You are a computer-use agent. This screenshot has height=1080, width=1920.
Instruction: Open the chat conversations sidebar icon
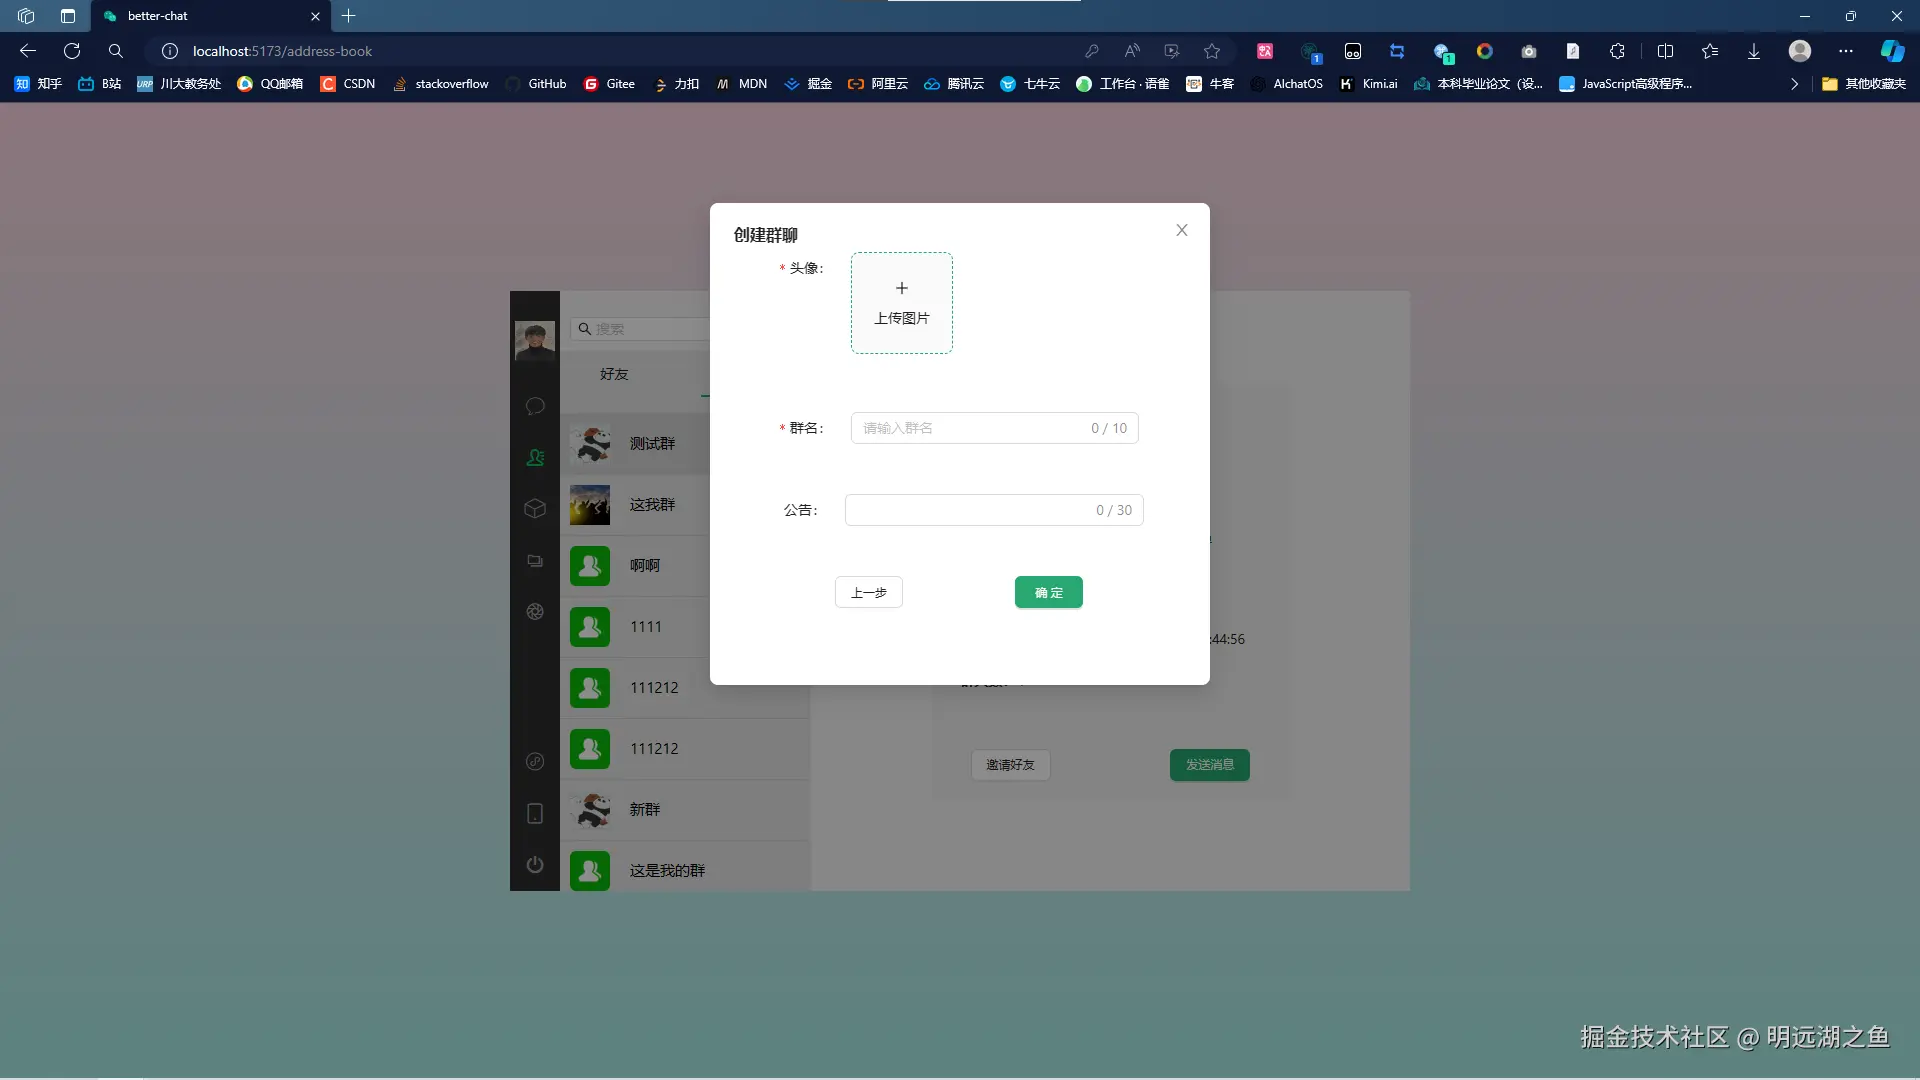tap(535, 406)
